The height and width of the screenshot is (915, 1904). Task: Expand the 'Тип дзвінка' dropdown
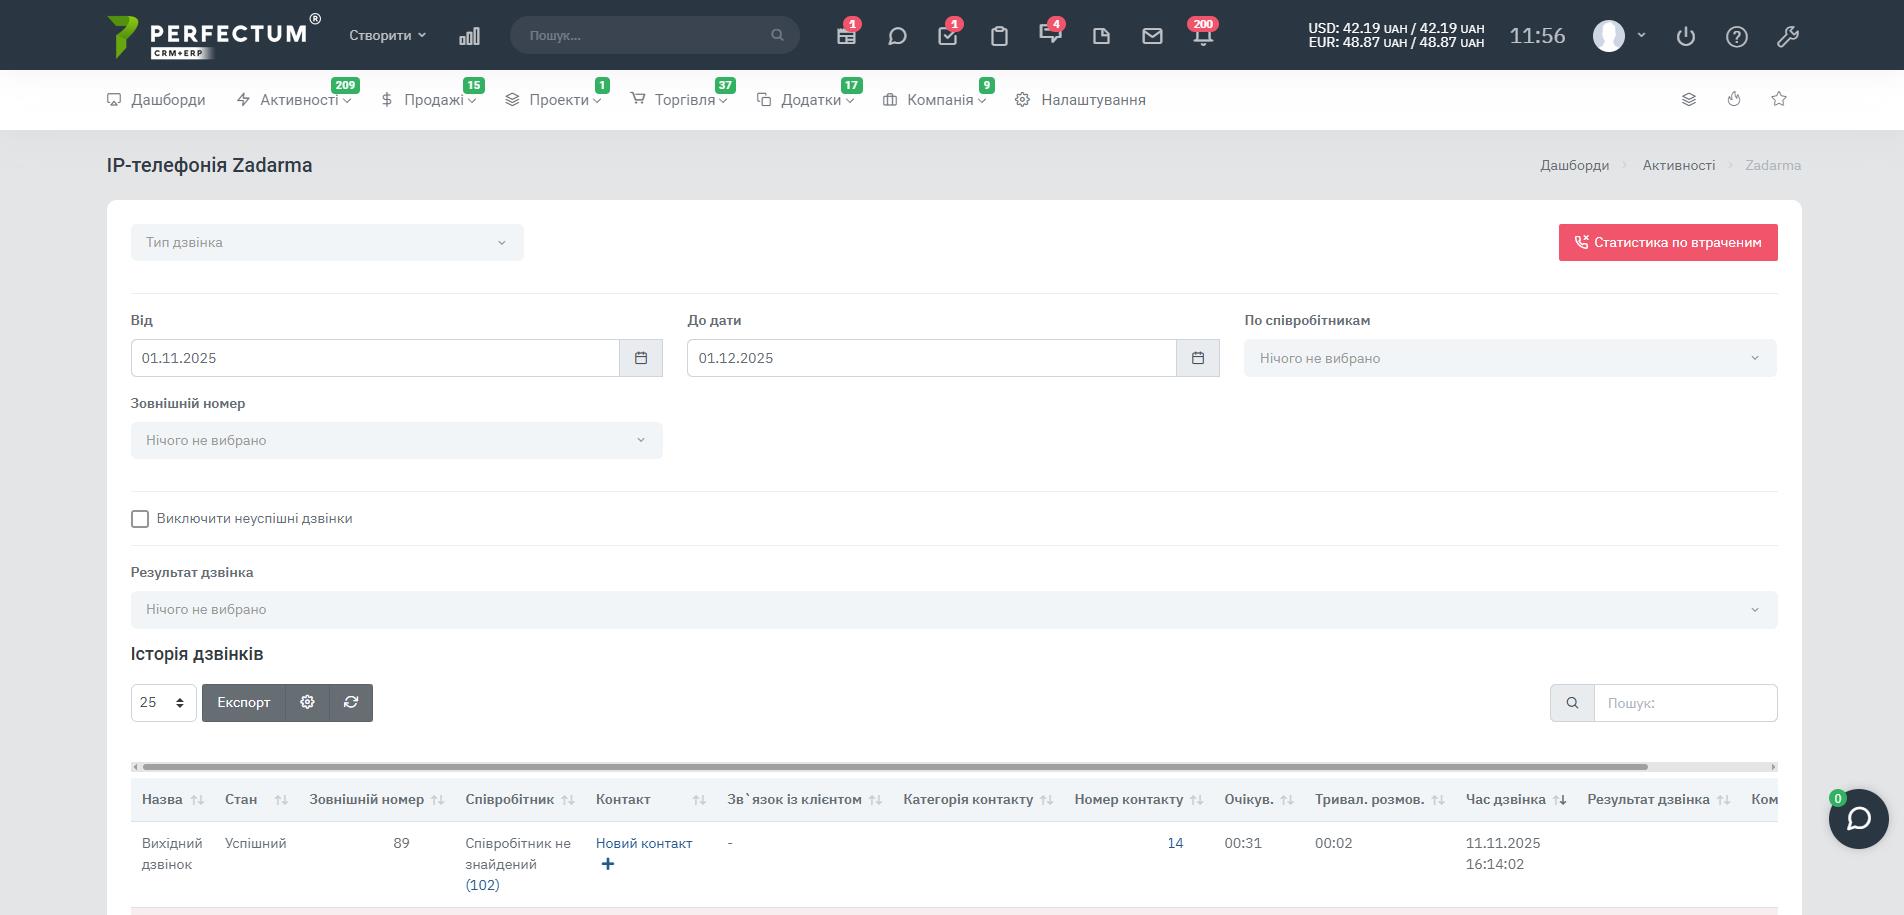327,242
